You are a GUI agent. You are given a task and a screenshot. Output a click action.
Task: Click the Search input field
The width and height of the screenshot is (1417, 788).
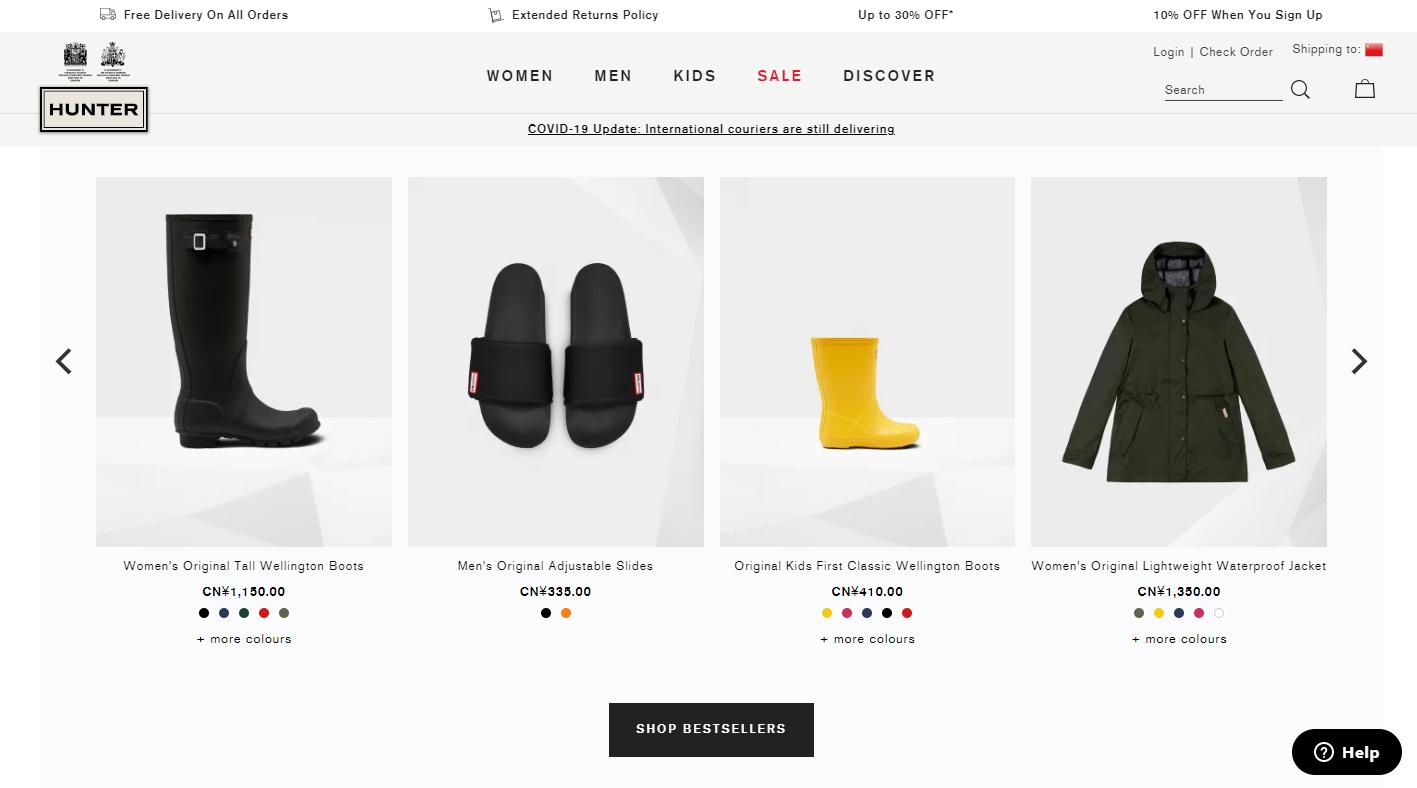click(x=1222, y=90)
